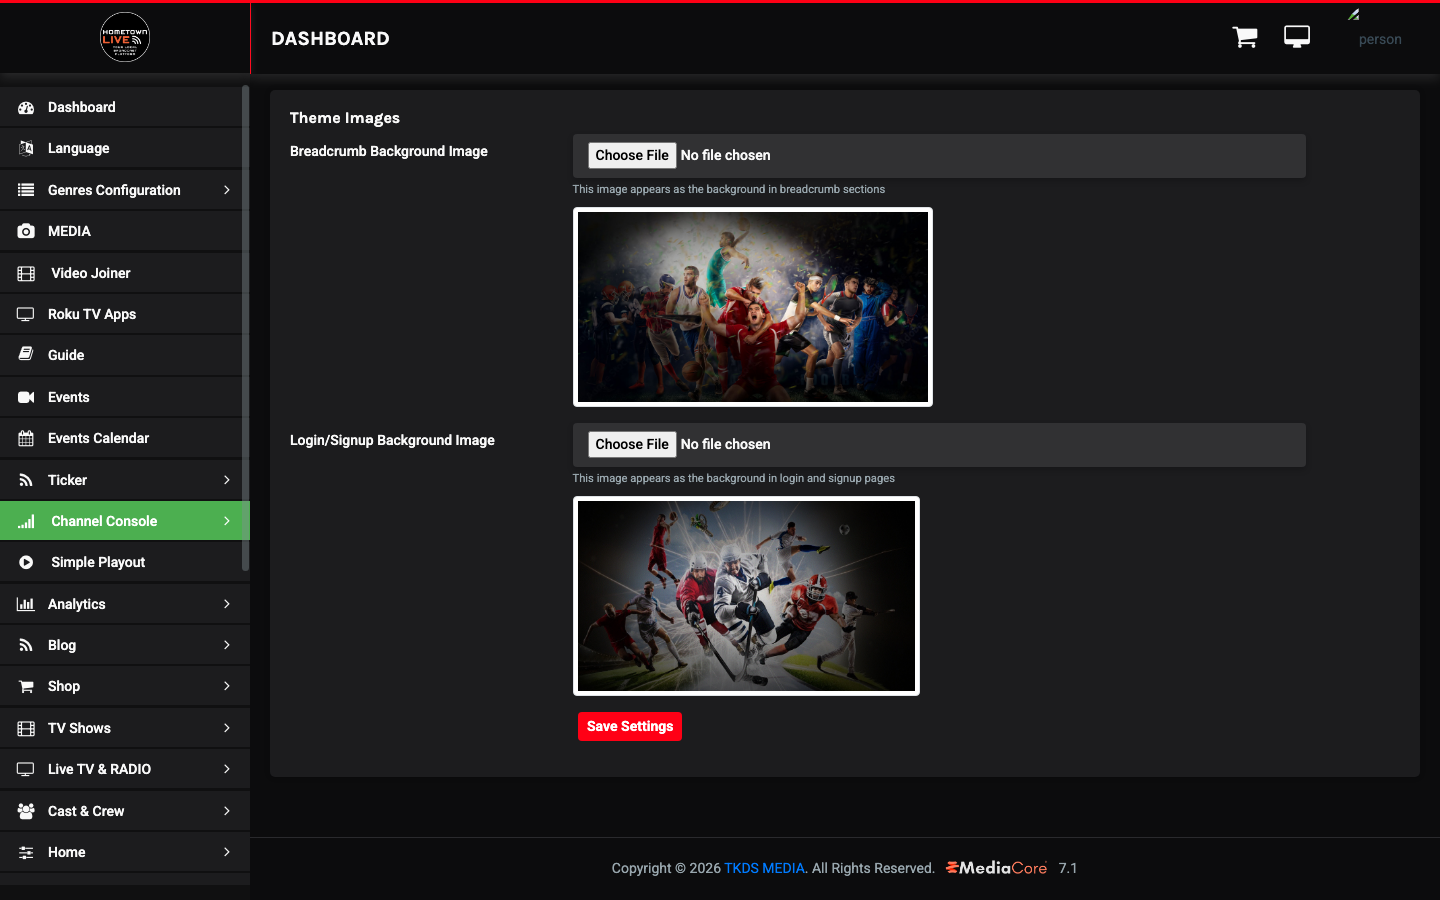The height and width of the screenshot is (900, 1440).
Task: Click the Roku TV Apps monitor icon
Action: click(26, 314)
